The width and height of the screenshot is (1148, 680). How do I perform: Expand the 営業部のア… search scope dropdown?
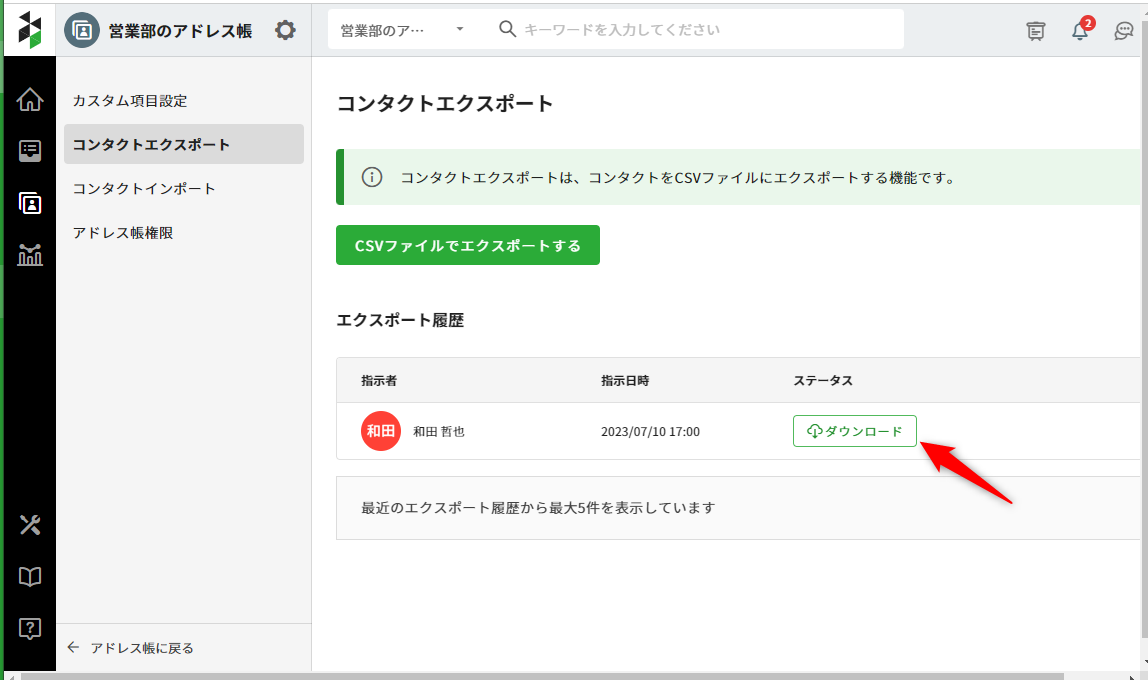pos(403,30)
